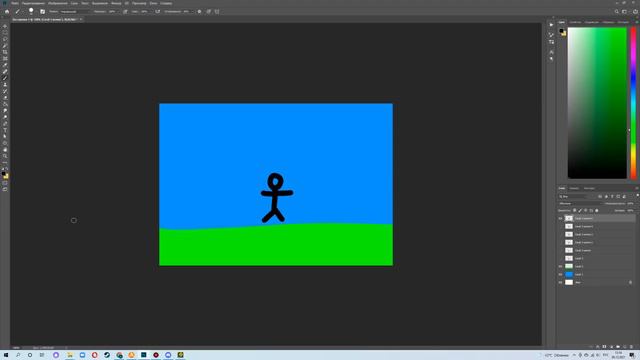Hide the green-thumbnail layer
The image size is (640, 360).
[x=560, y=266]
